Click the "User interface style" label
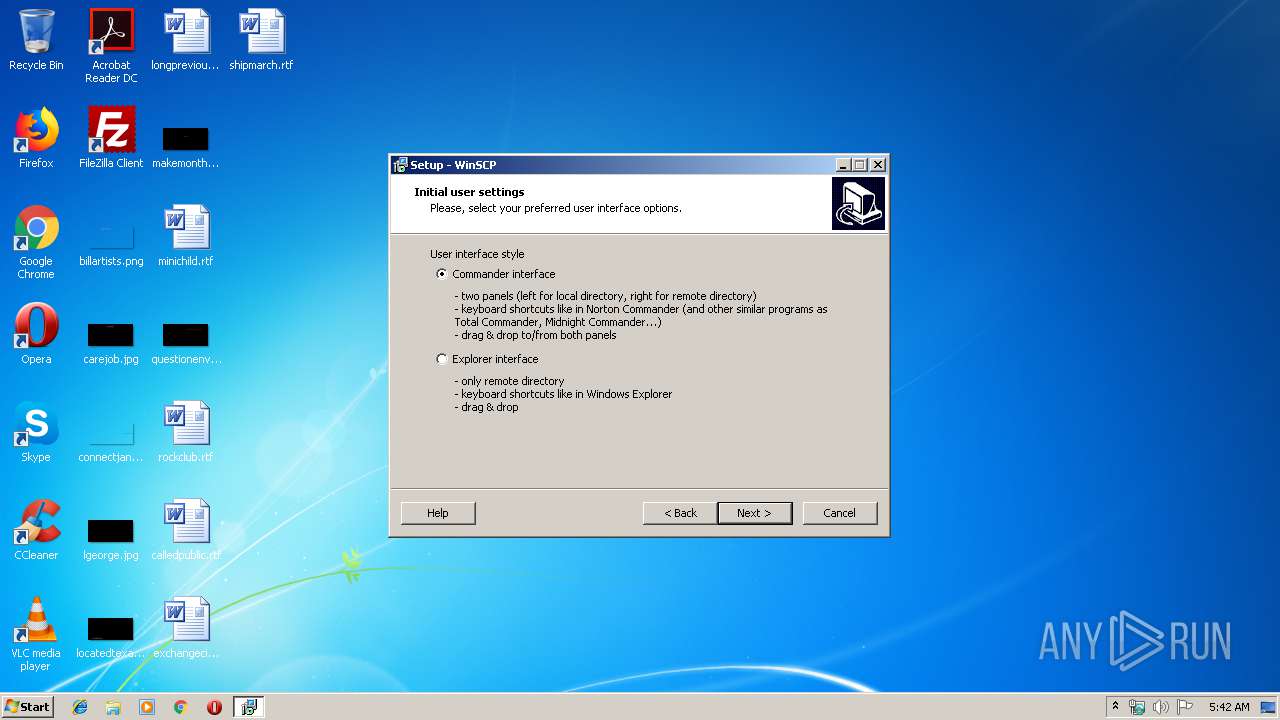Viewport: 1280px width, 720px height. point(477,254)
